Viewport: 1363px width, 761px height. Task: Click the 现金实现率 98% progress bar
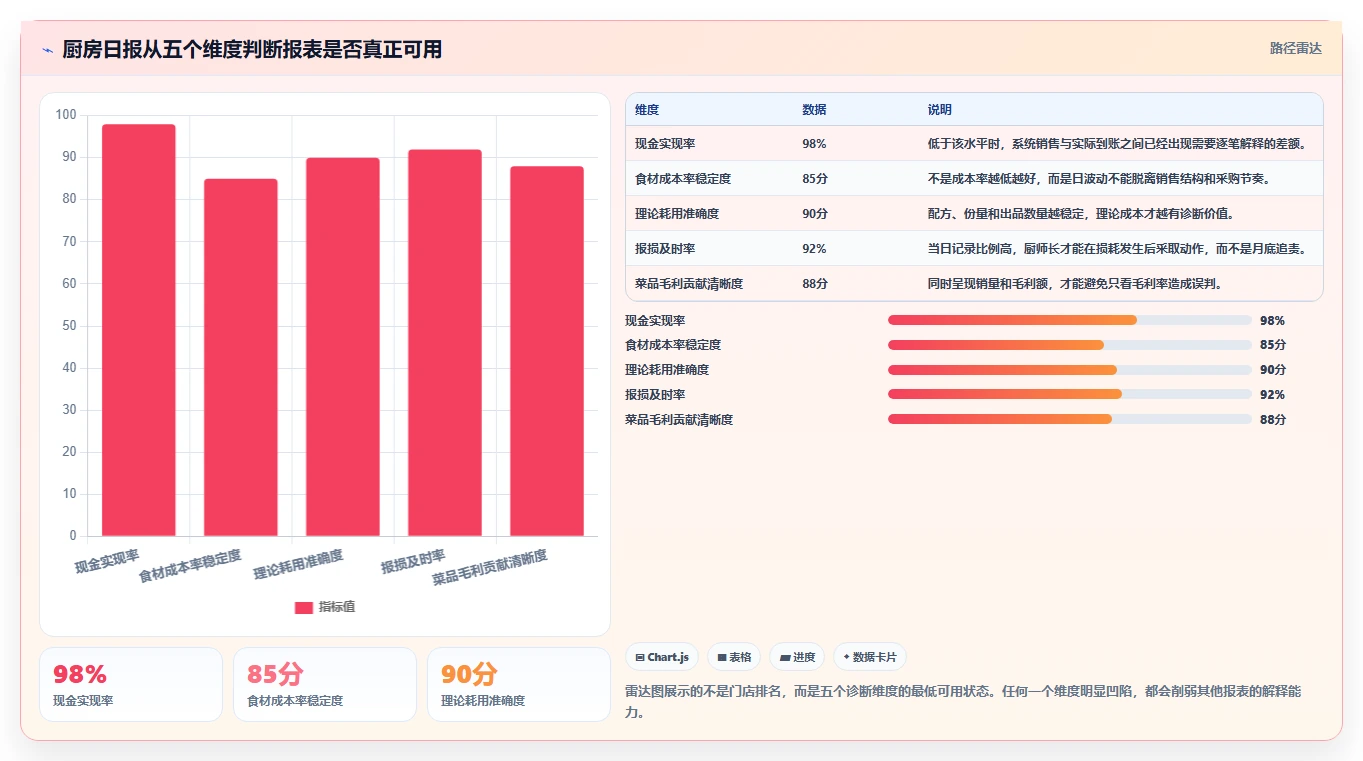(x=1070, y=320)
